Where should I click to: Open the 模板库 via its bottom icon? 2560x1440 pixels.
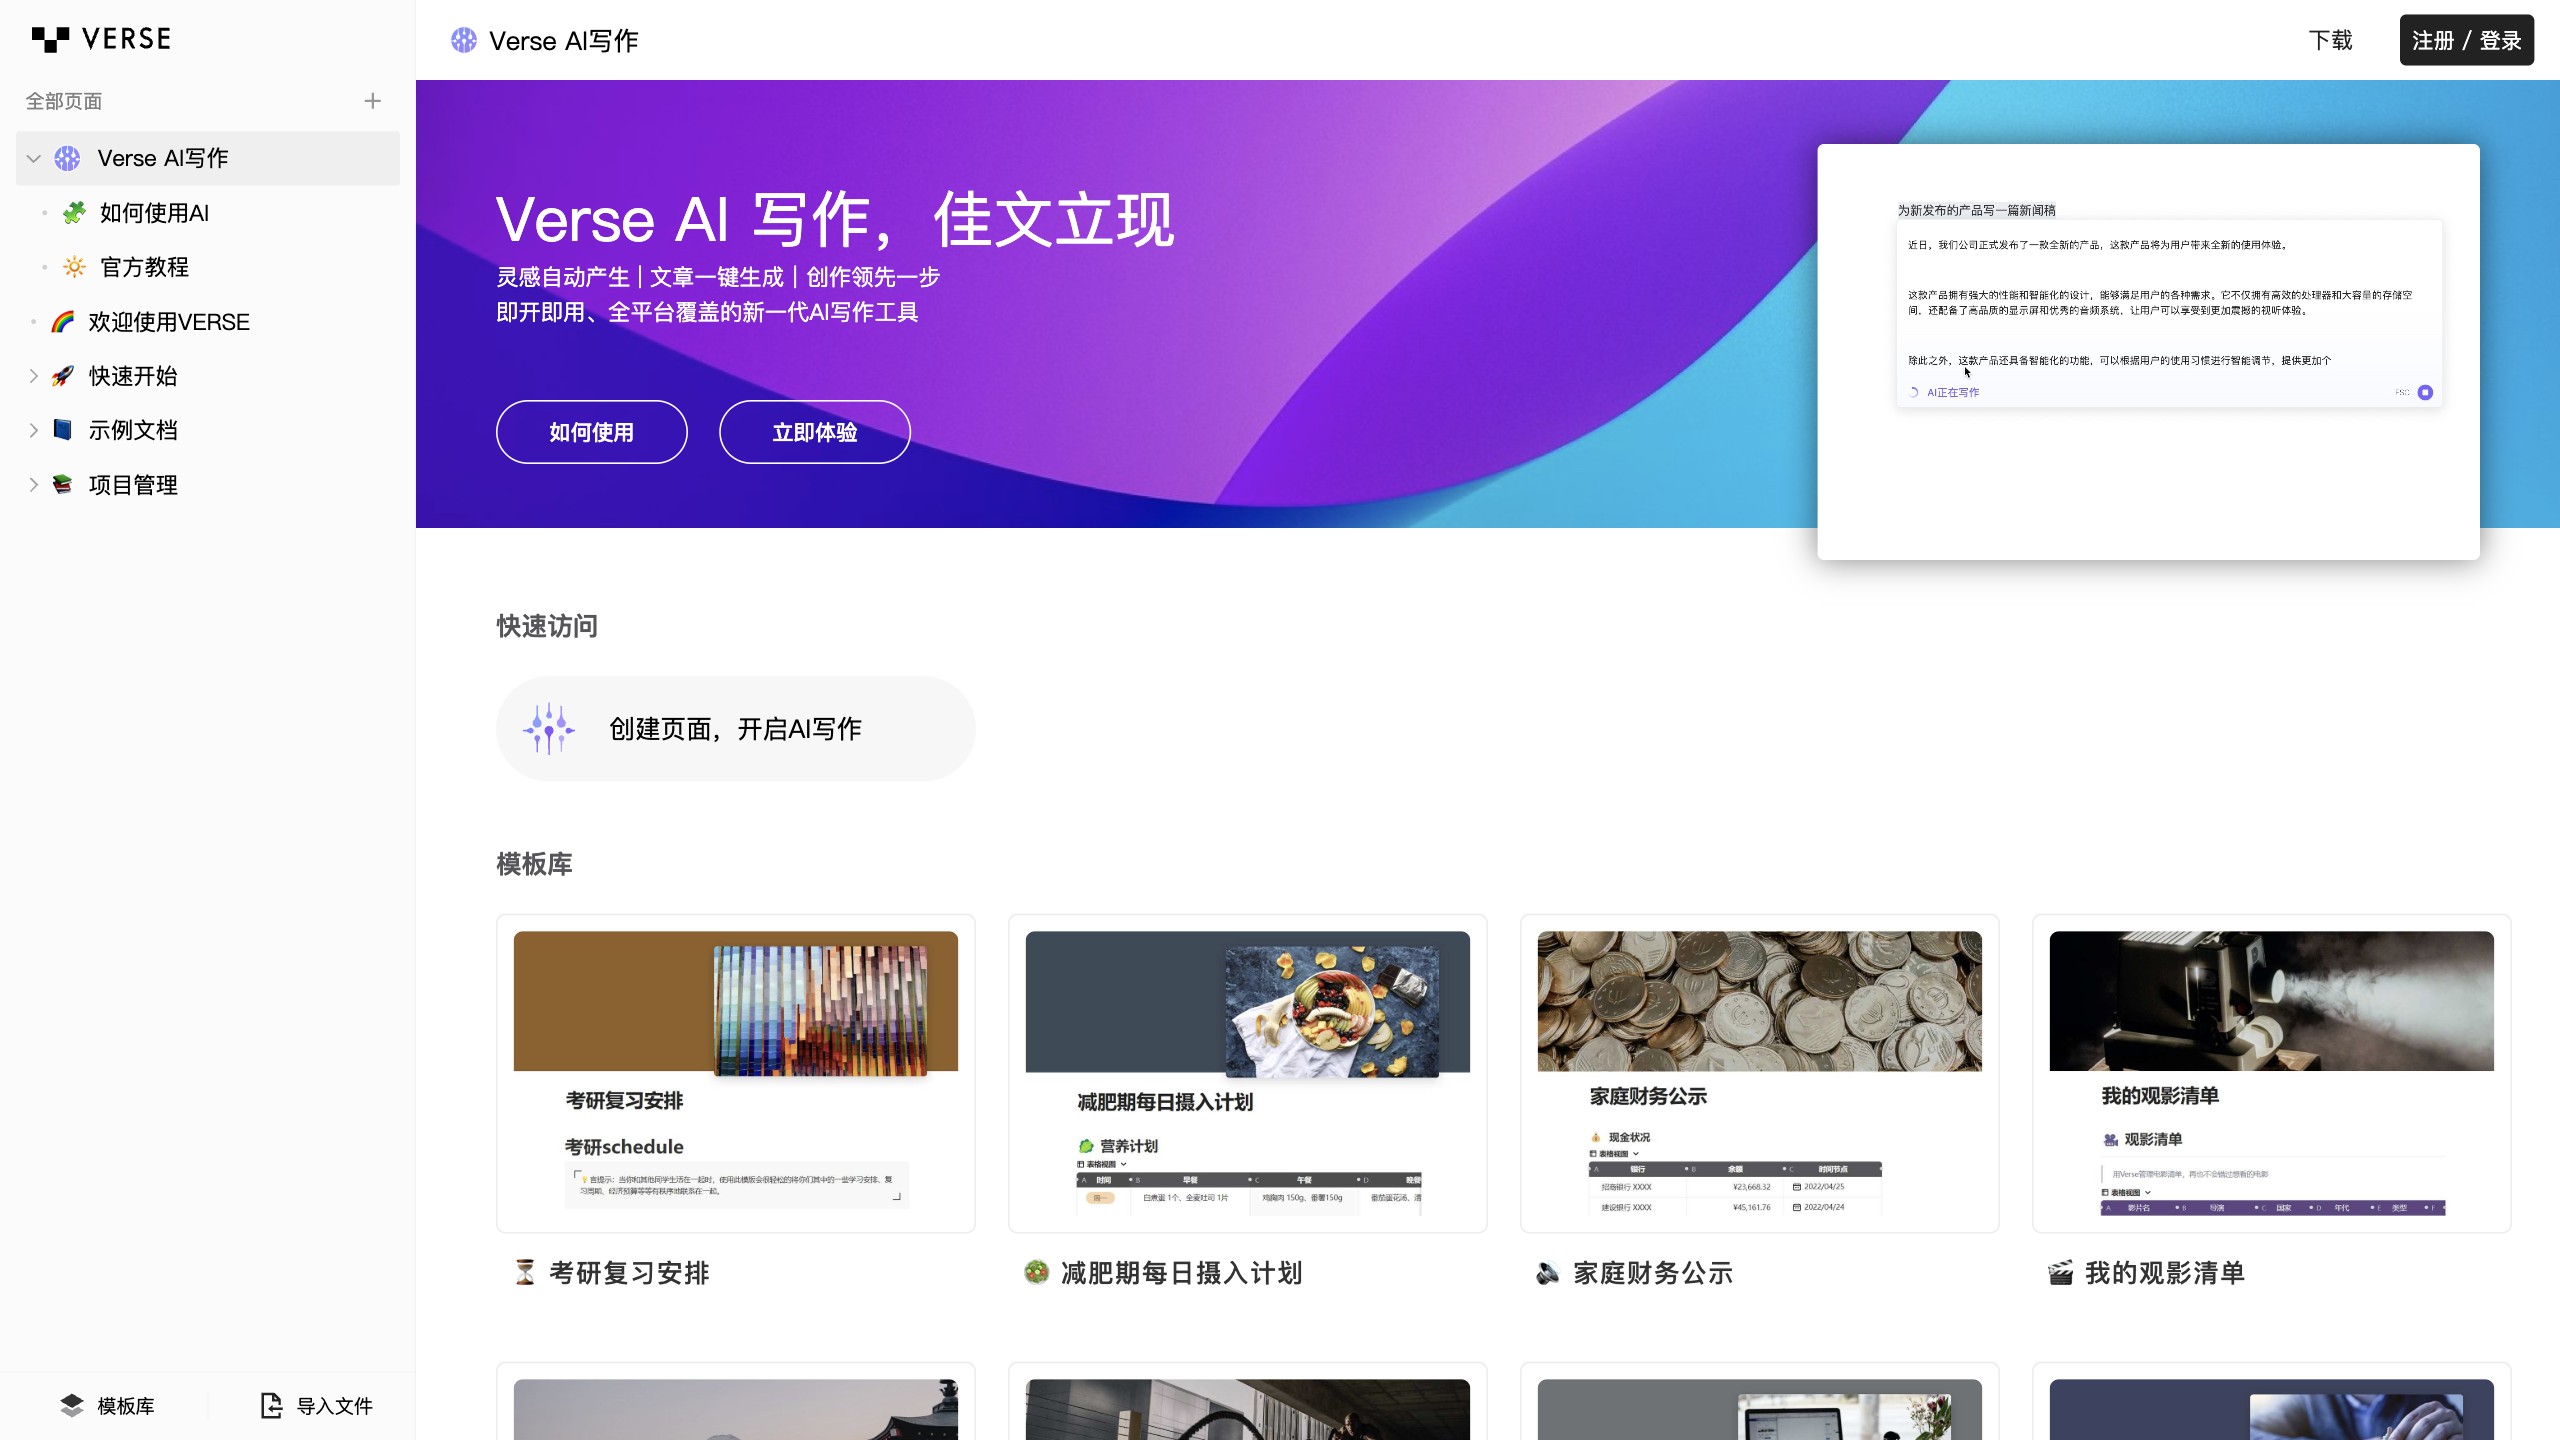click(x=70, y=1405)
